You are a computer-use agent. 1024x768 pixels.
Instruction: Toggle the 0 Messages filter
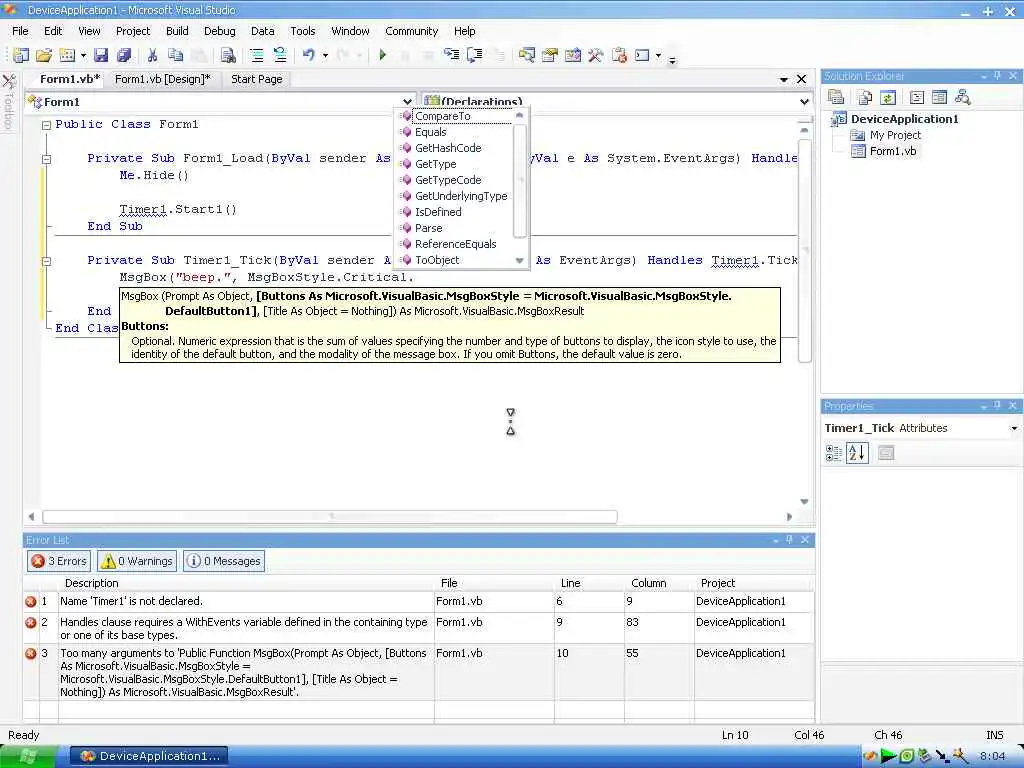coord(225,561)
